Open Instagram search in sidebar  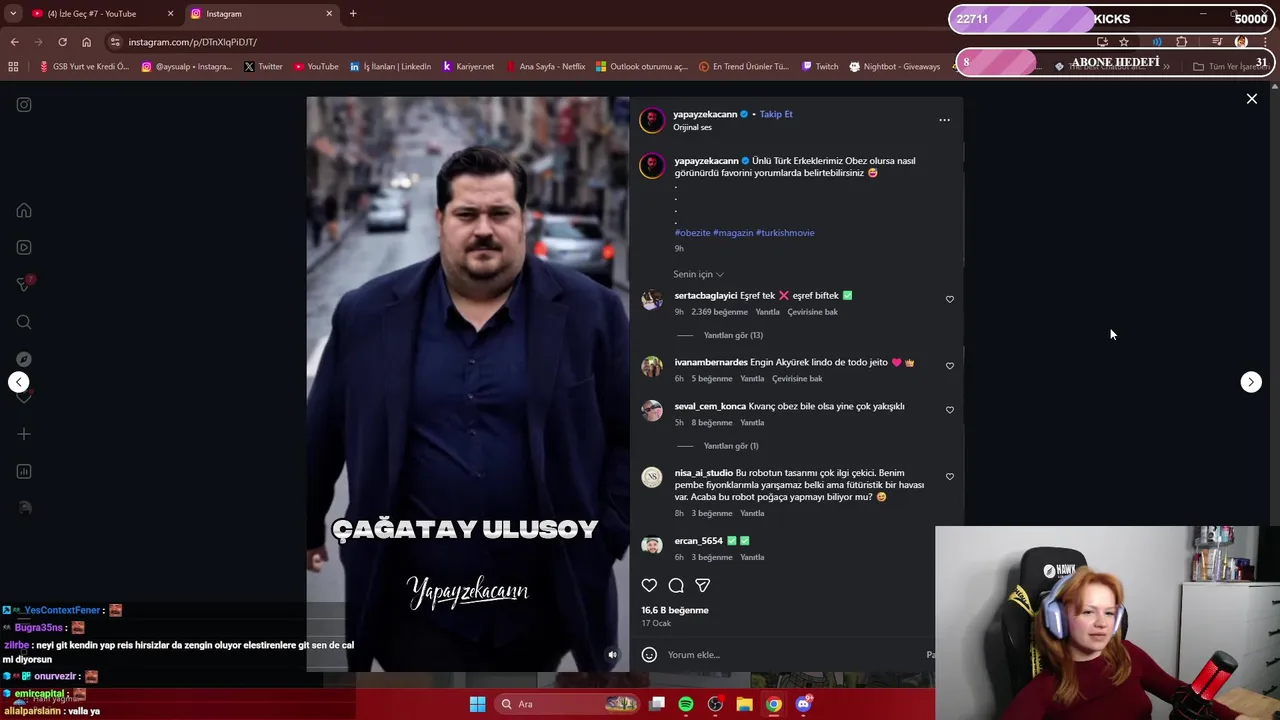coord(24,322)
